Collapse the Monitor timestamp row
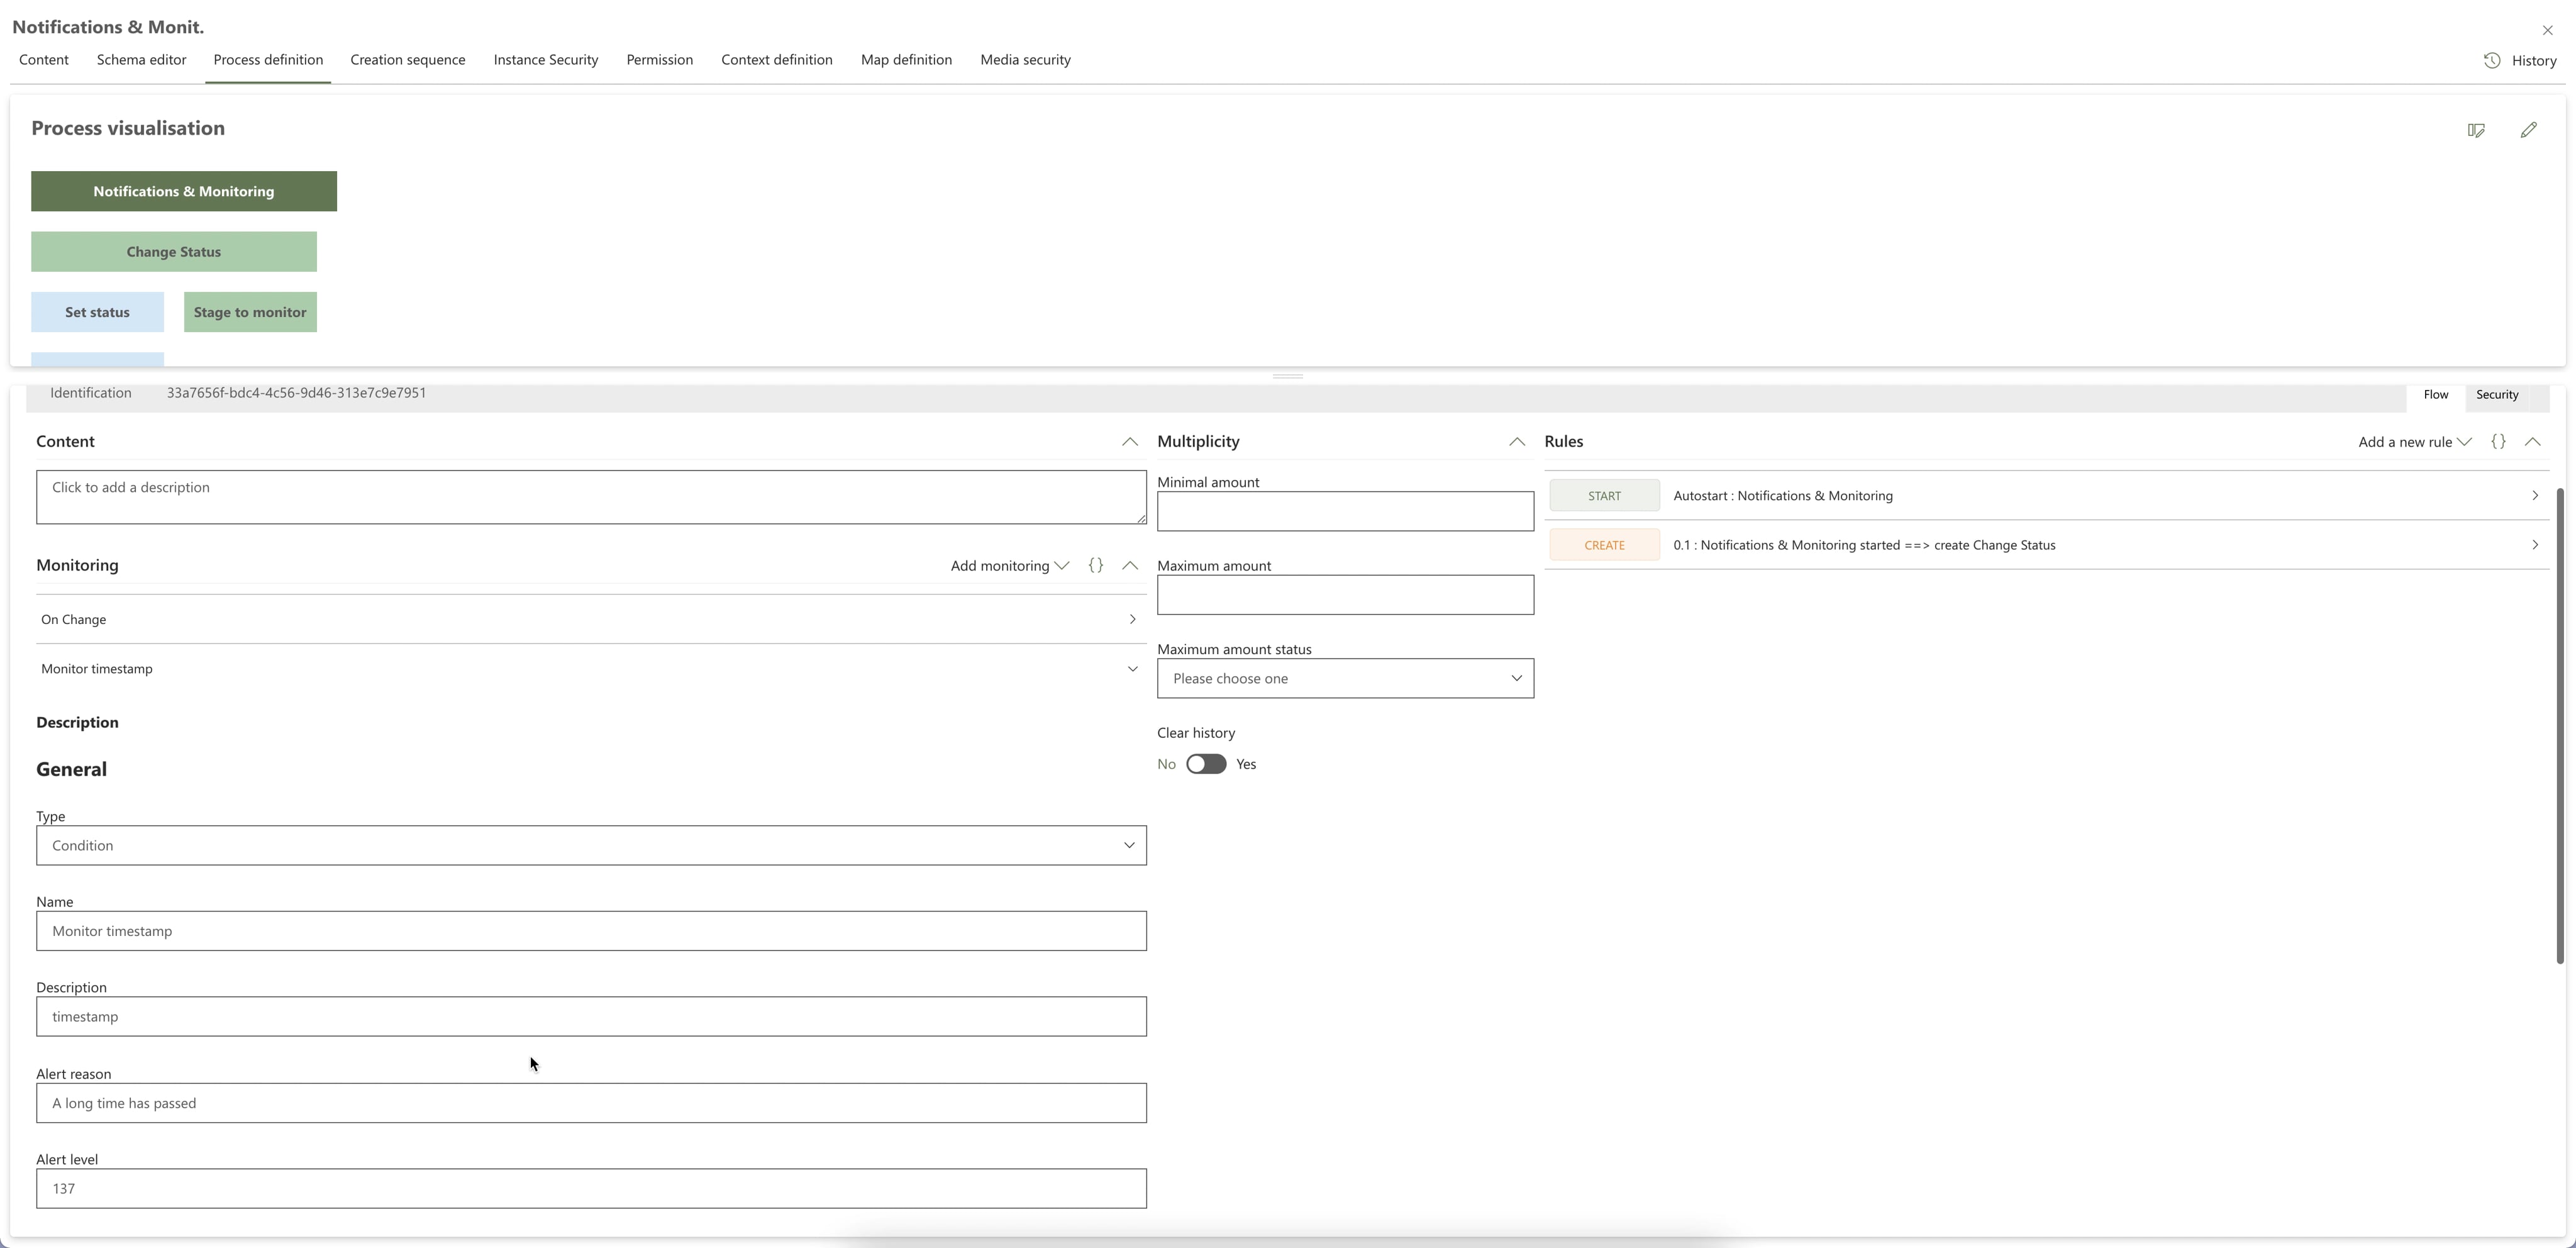This screenshot has height=1248, width=2576. [x=591, y=669]
